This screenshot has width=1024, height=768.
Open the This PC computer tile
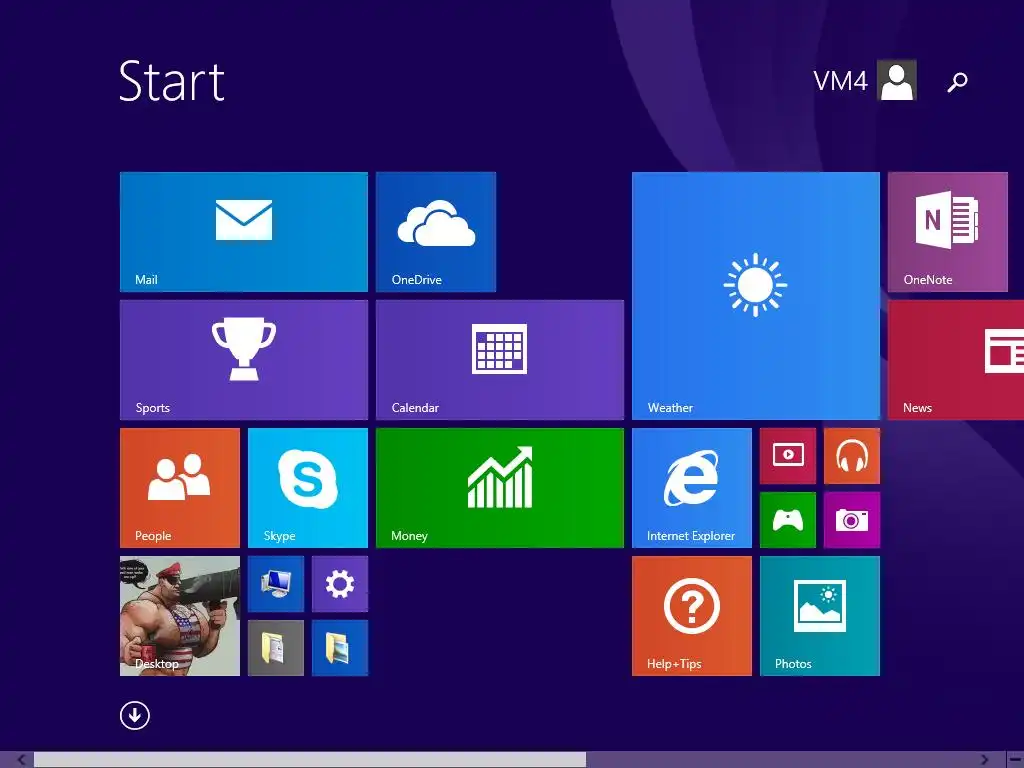[x=276, y=584]
